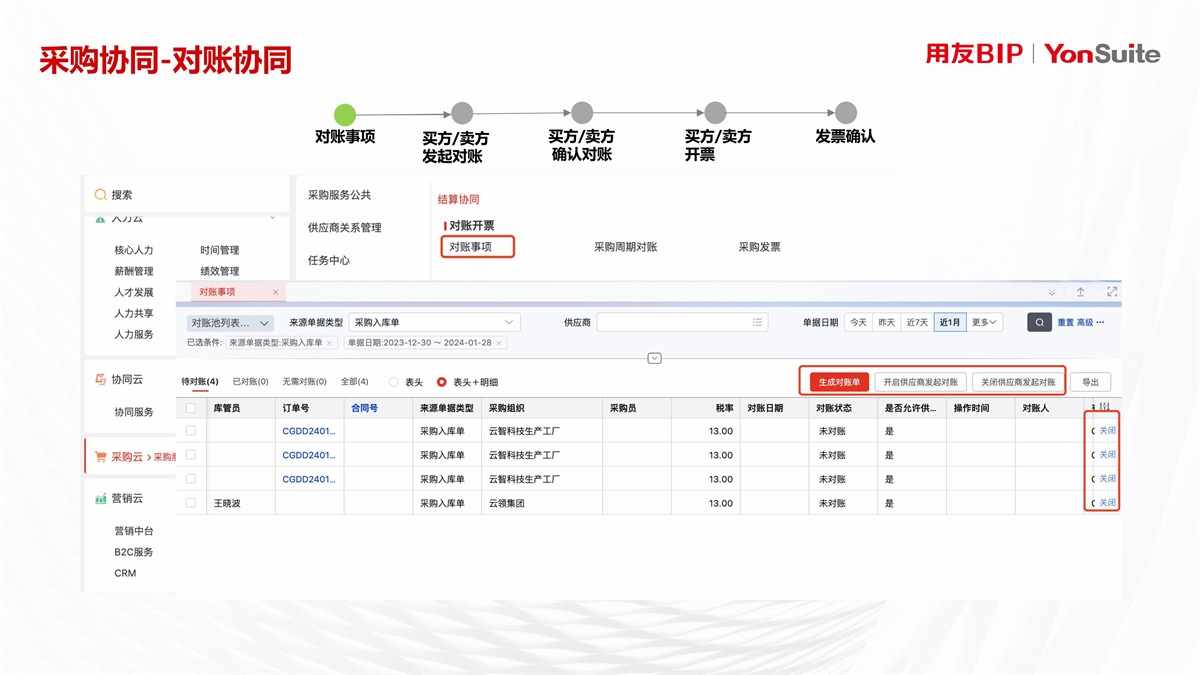The height and width of the screenshot is (675, 1200).
Task: Expand the 对账池列表 dropdown
Action: point(230,323)
